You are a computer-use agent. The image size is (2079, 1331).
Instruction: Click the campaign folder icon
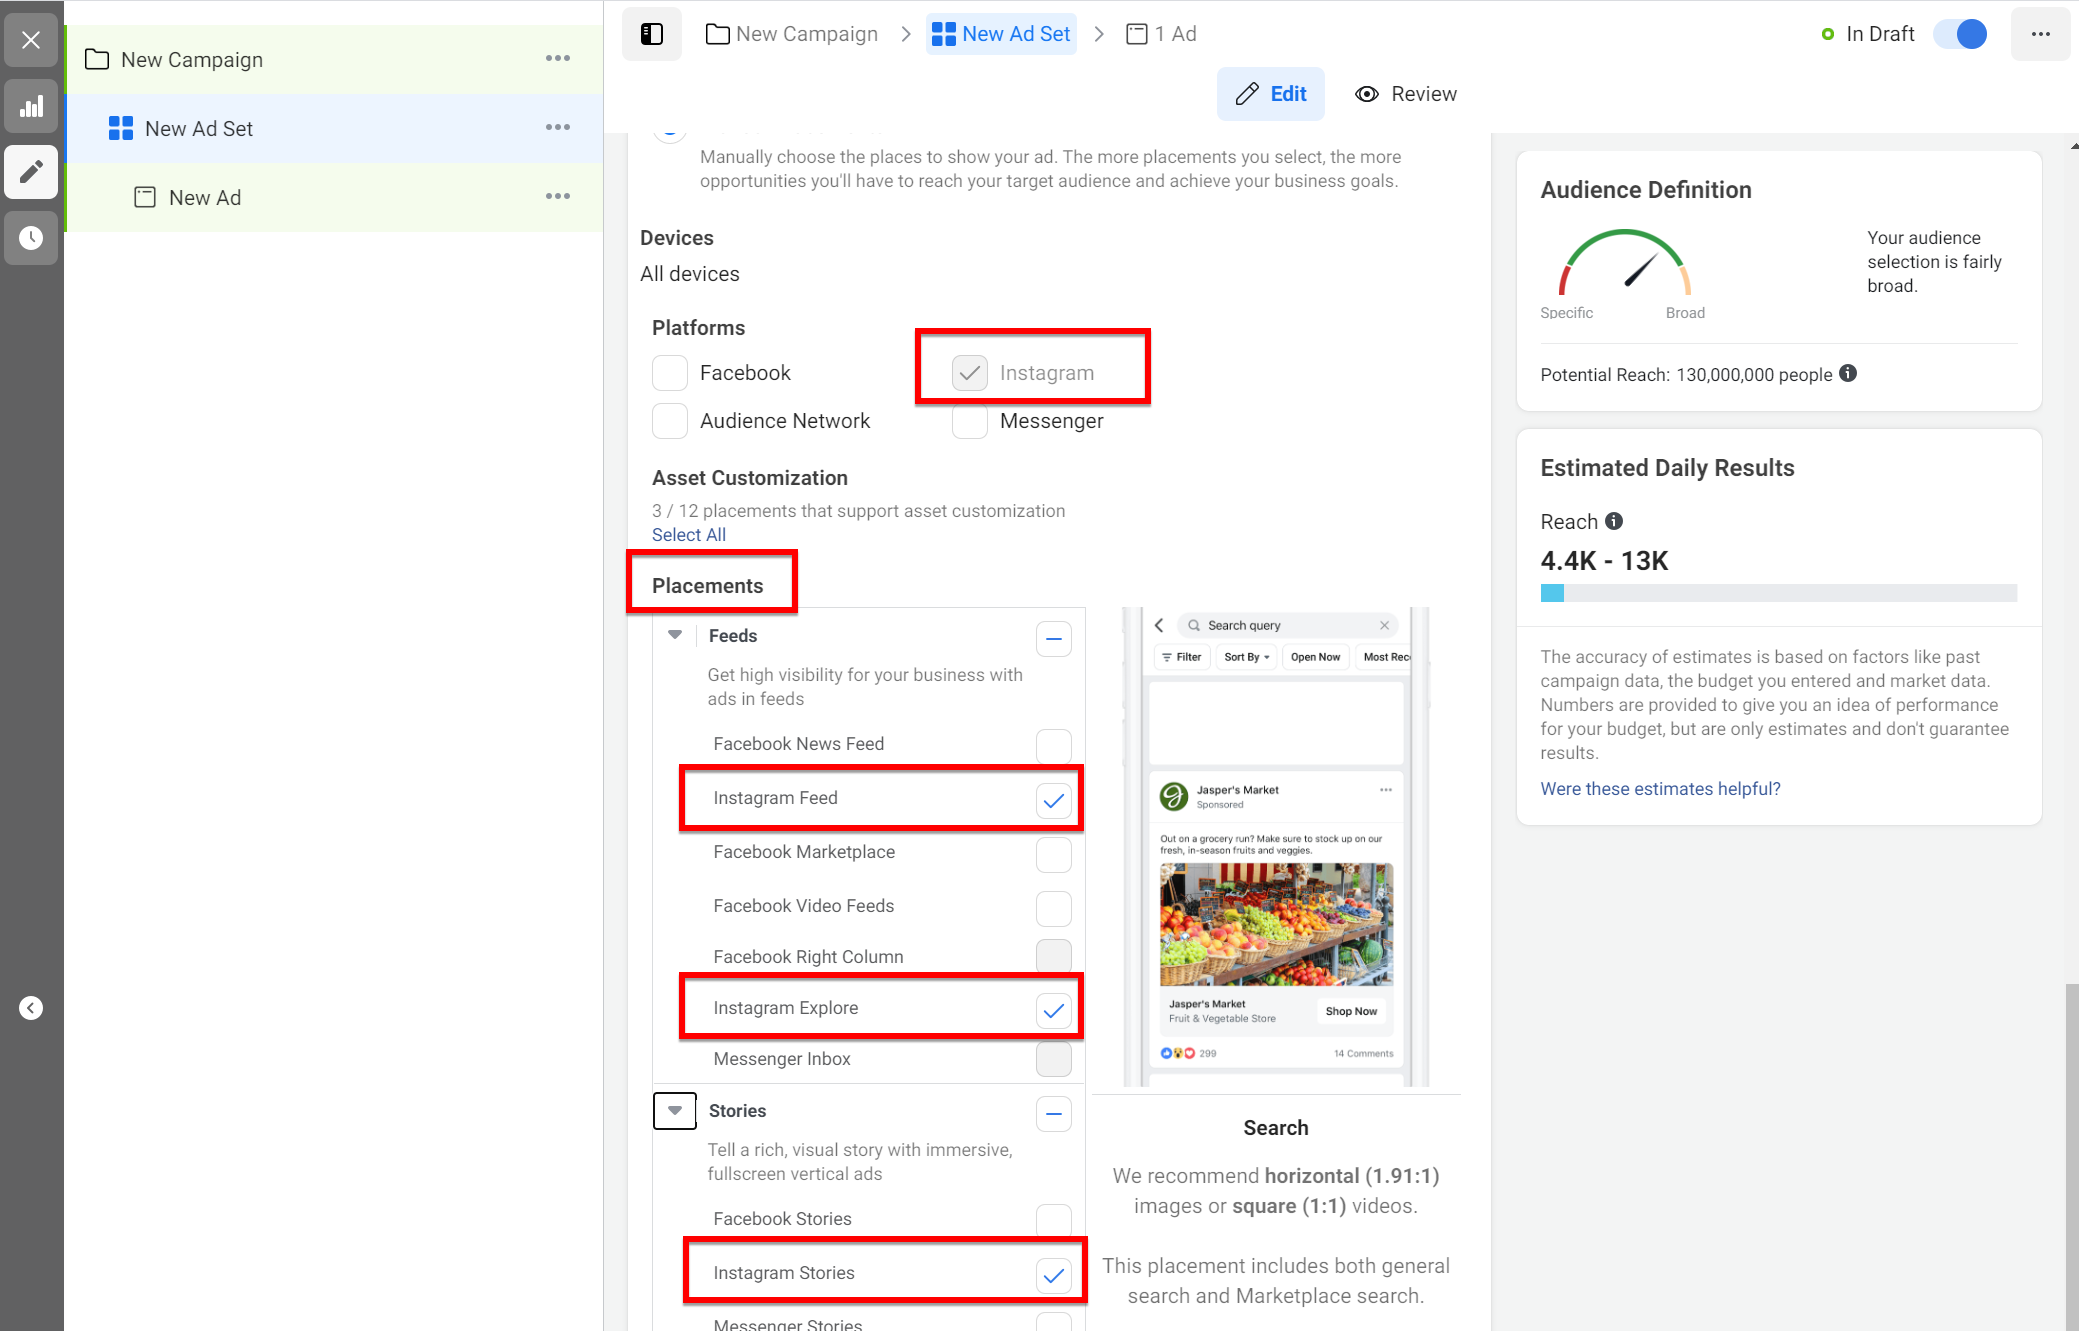[x=95, y=59]
